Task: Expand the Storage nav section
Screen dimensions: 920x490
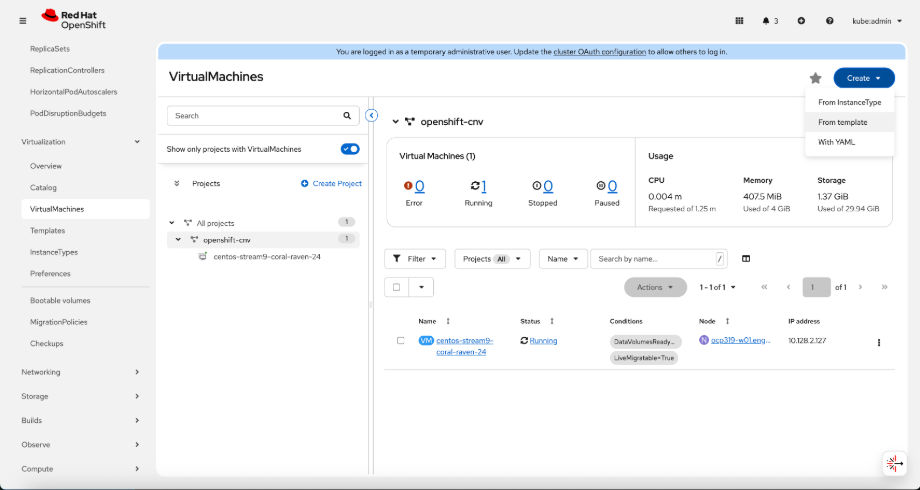Action: (80, 396)
